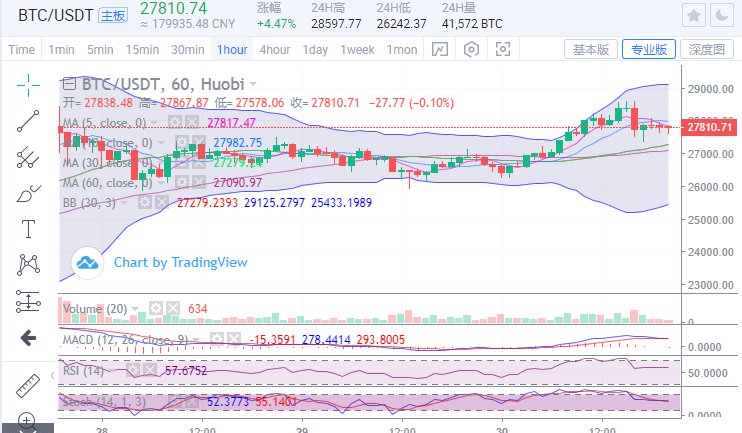Screen dimensions: 742x433
Task: Open MACD indicator settings gear
Action: pyautogui.click(x=217, y=339)
